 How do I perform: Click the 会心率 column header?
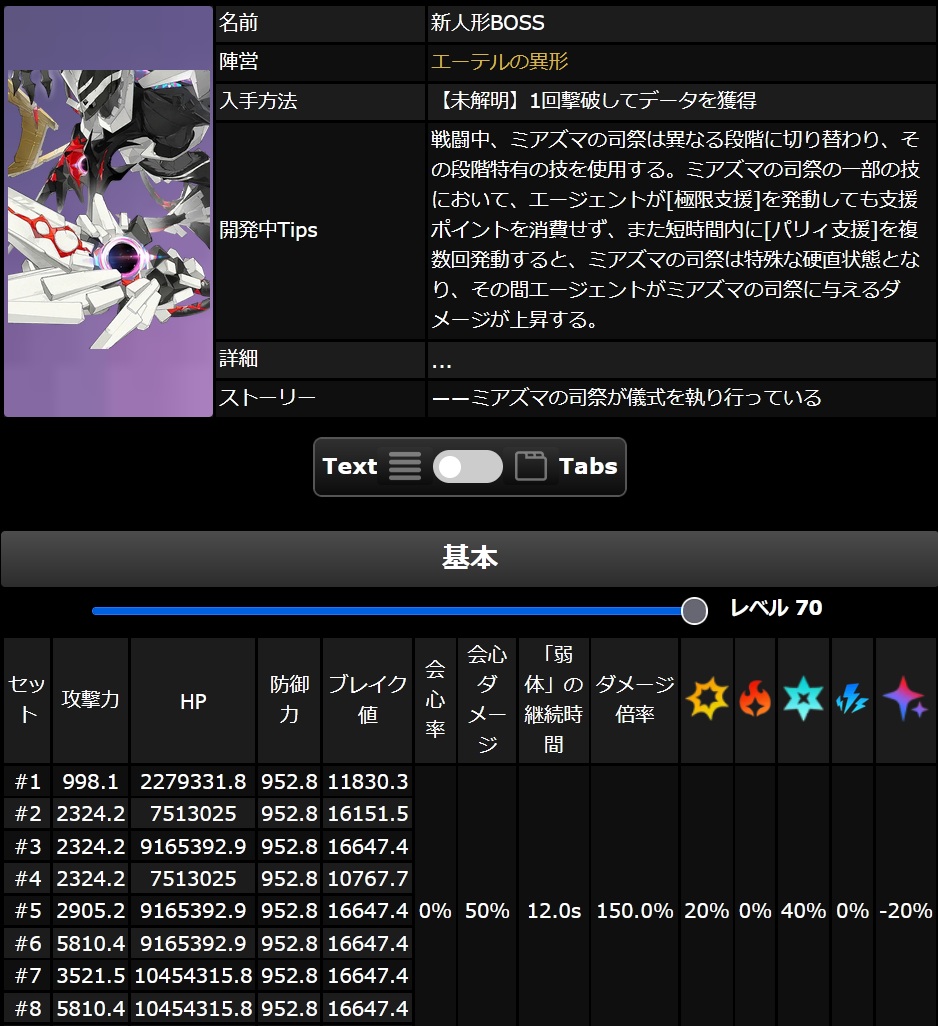click(x=435, y=700)
